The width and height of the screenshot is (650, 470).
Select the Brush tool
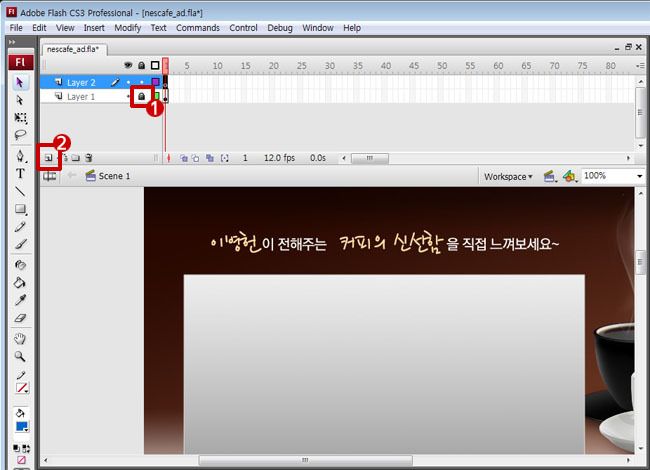pos(20,244)
